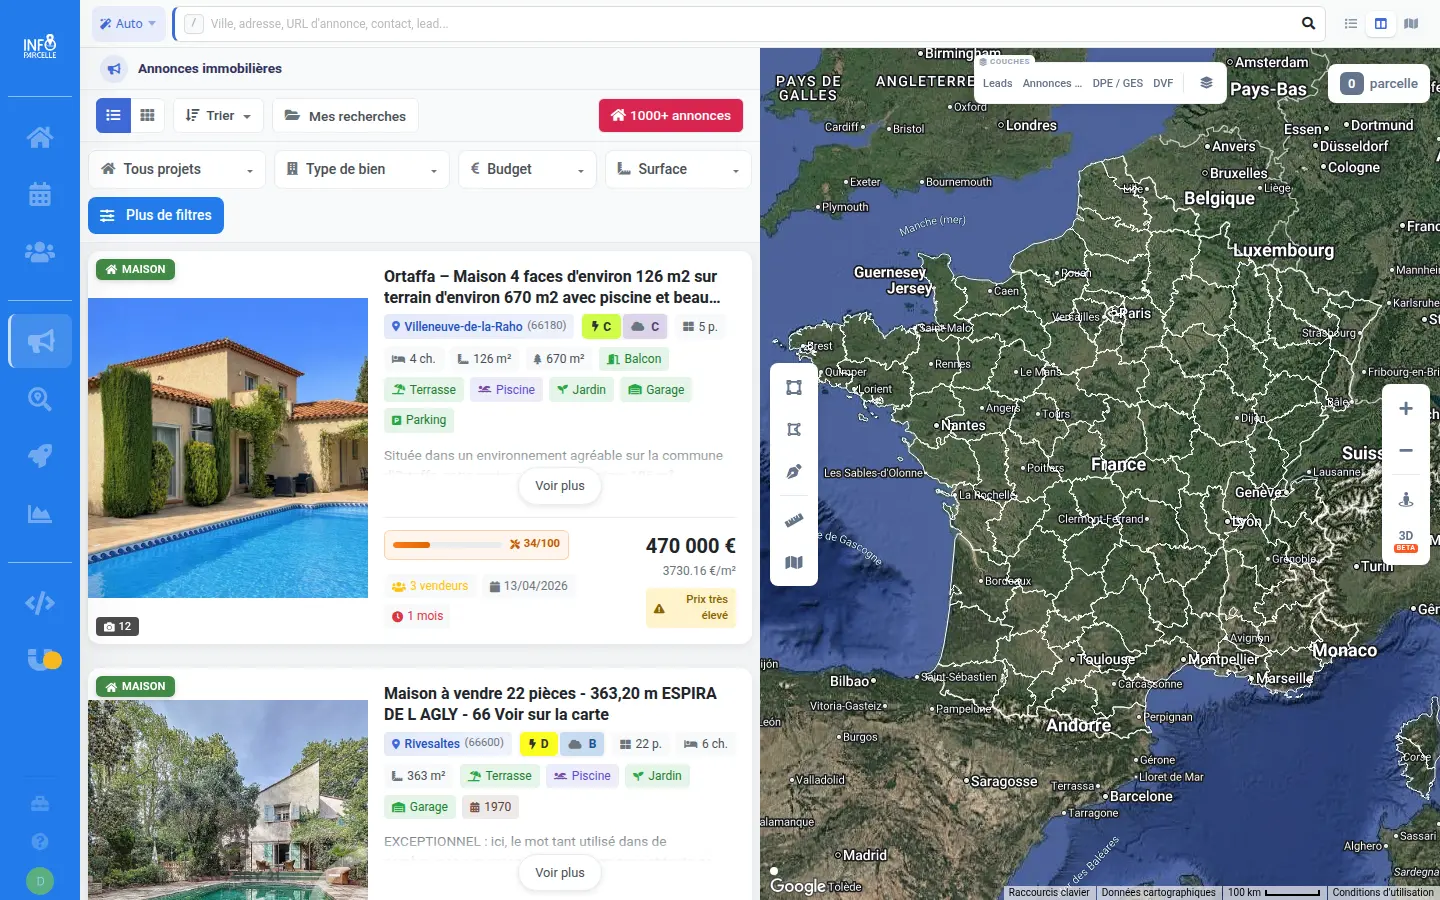Expand the Type de bien dropdown

point(361,169)
